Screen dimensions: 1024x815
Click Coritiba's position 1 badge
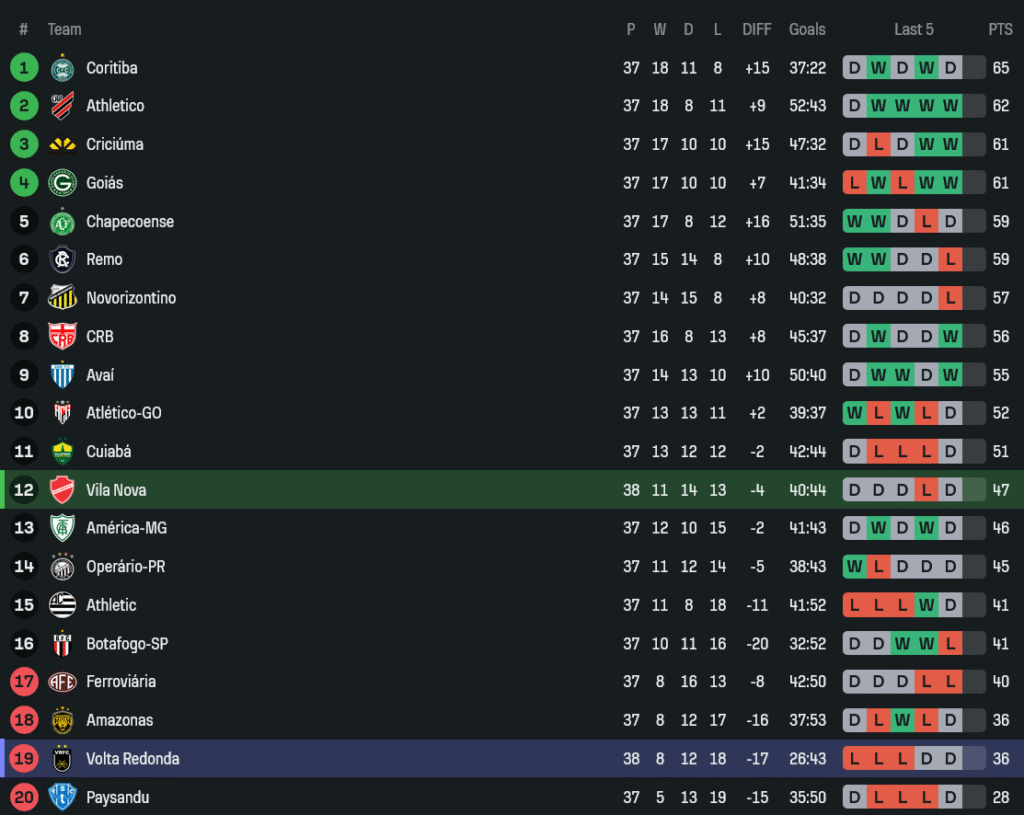pos(24,68)
